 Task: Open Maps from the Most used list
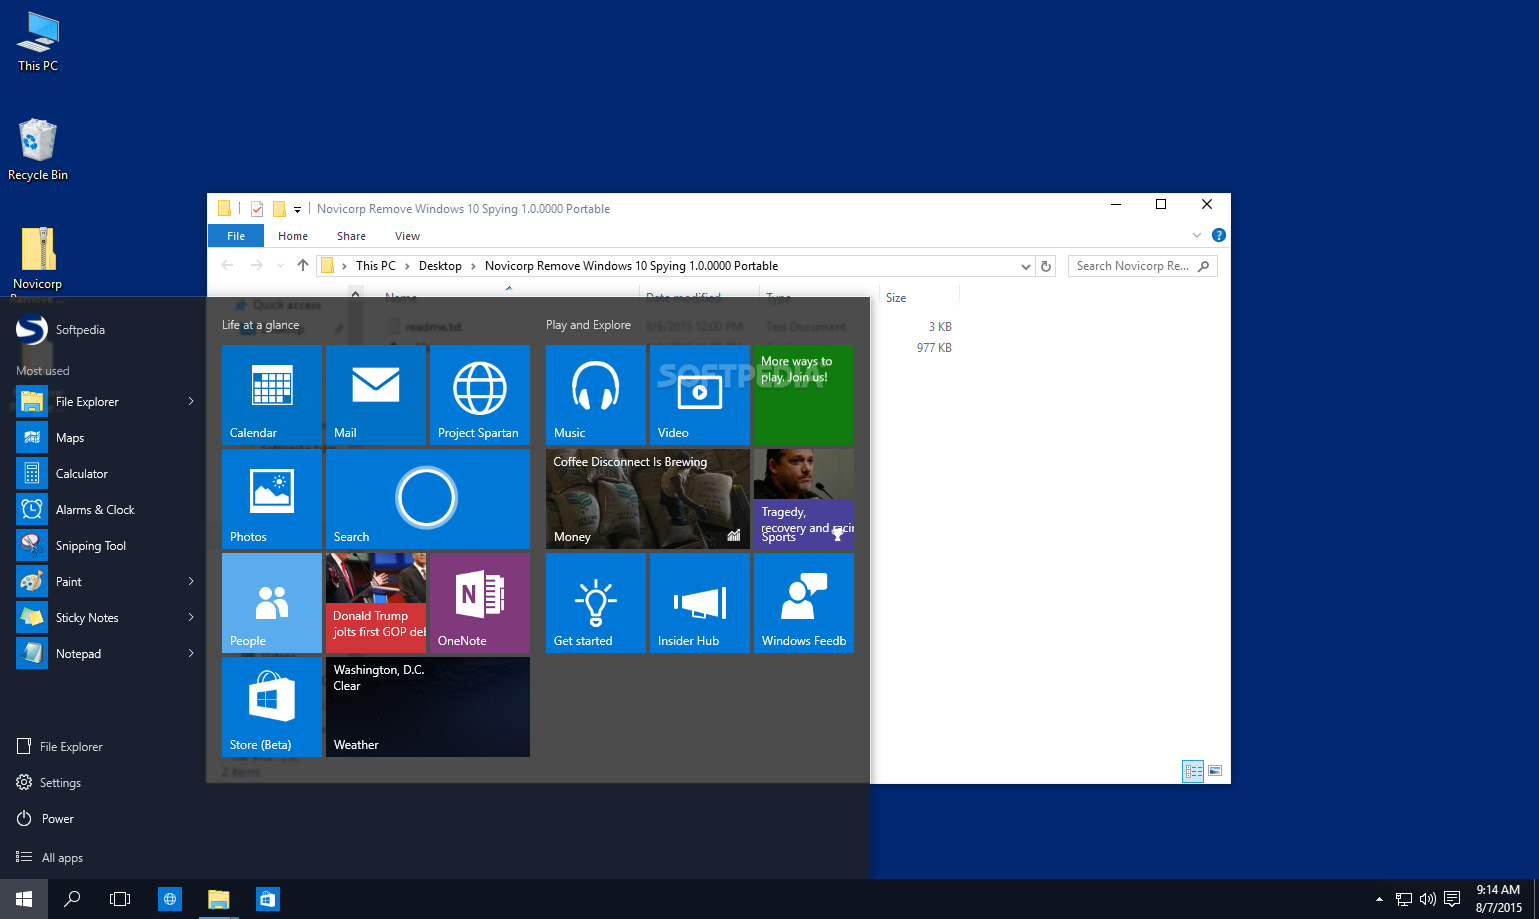click(104, 438)
